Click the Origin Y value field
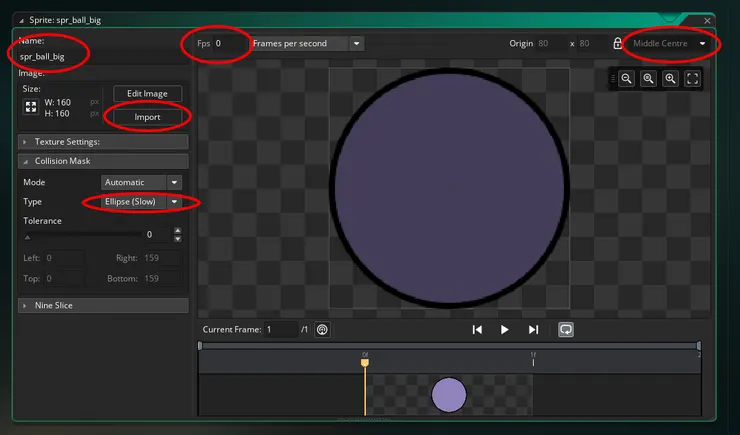 pyautogui.click(x=592, y=43)
